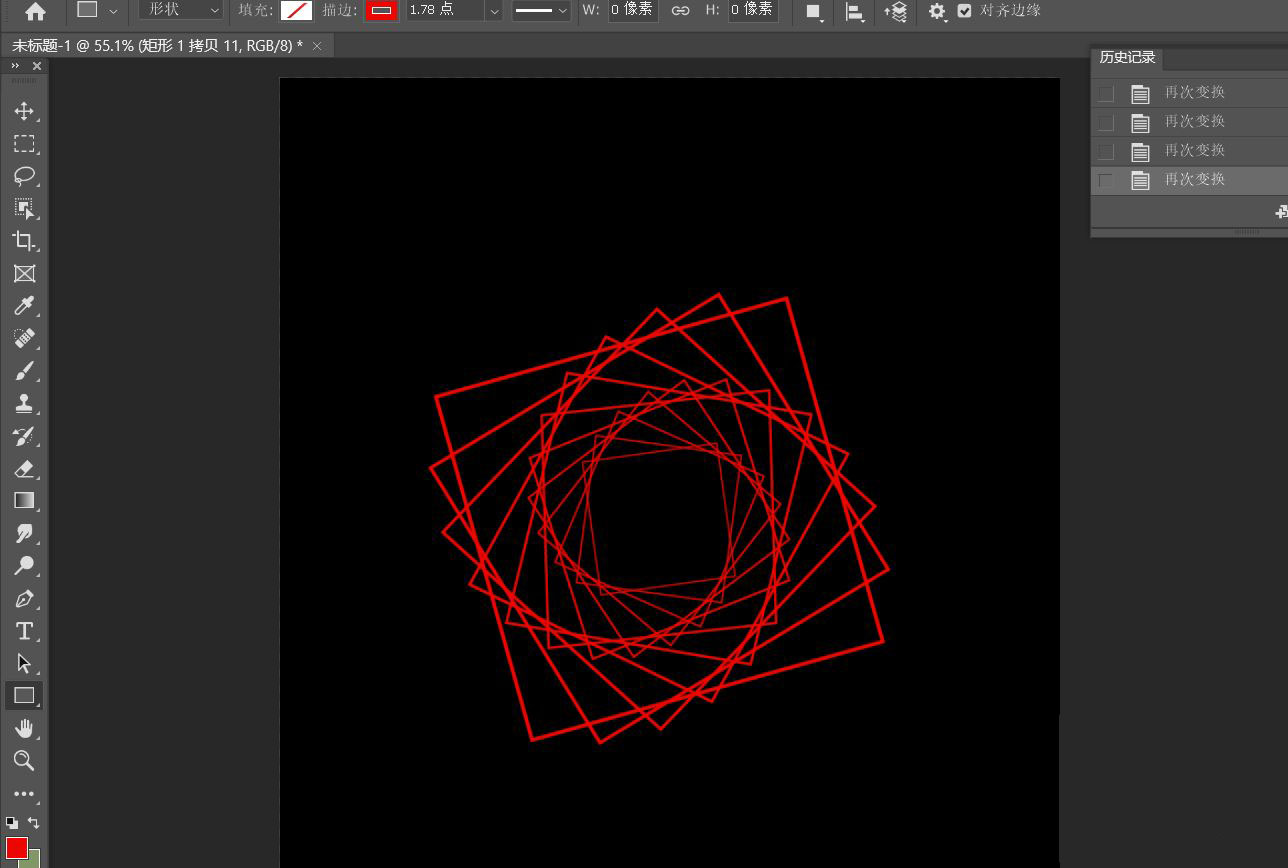Toggle the 对齐边缘 checkbox

(964, 10)
